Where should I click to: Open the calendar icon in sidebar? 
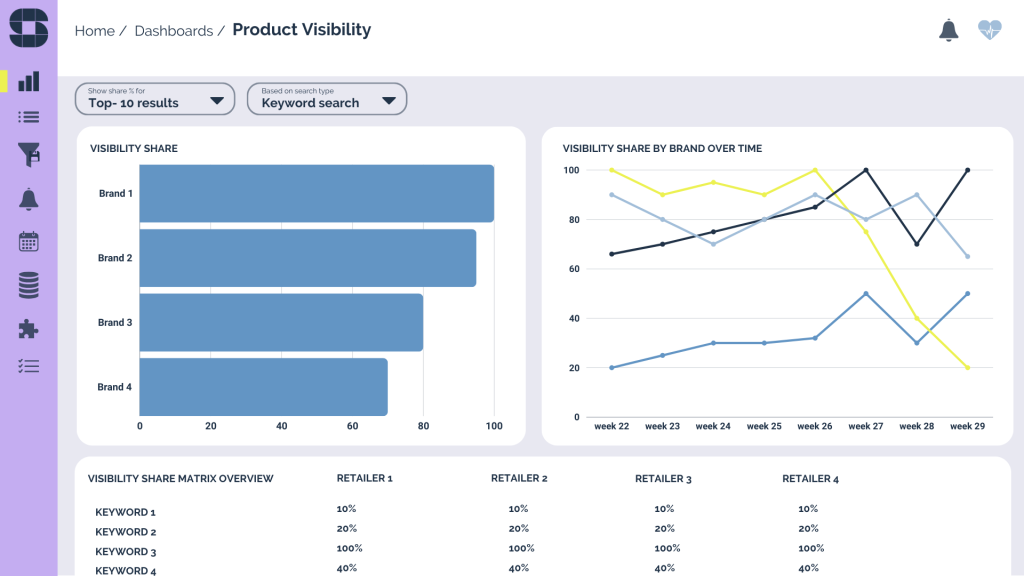point(29,241)
